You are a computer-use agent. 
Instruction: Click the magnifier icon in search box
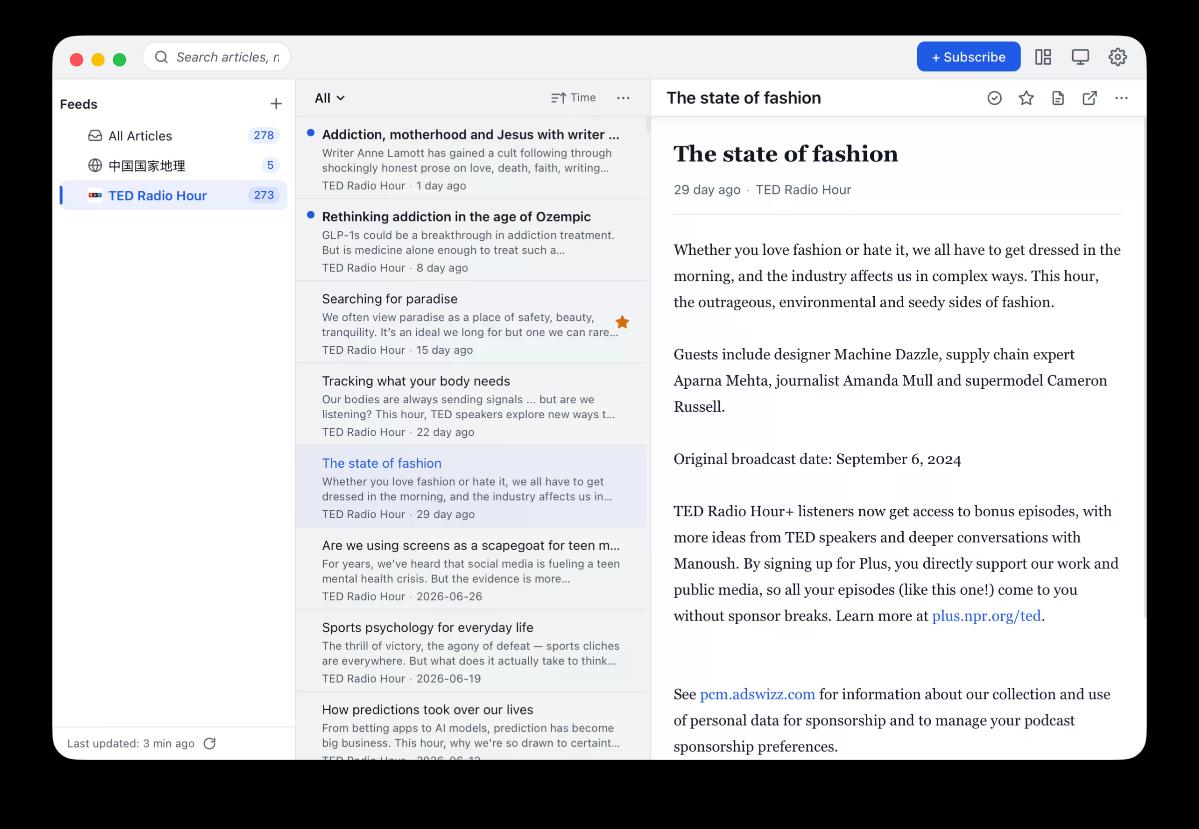161,57
